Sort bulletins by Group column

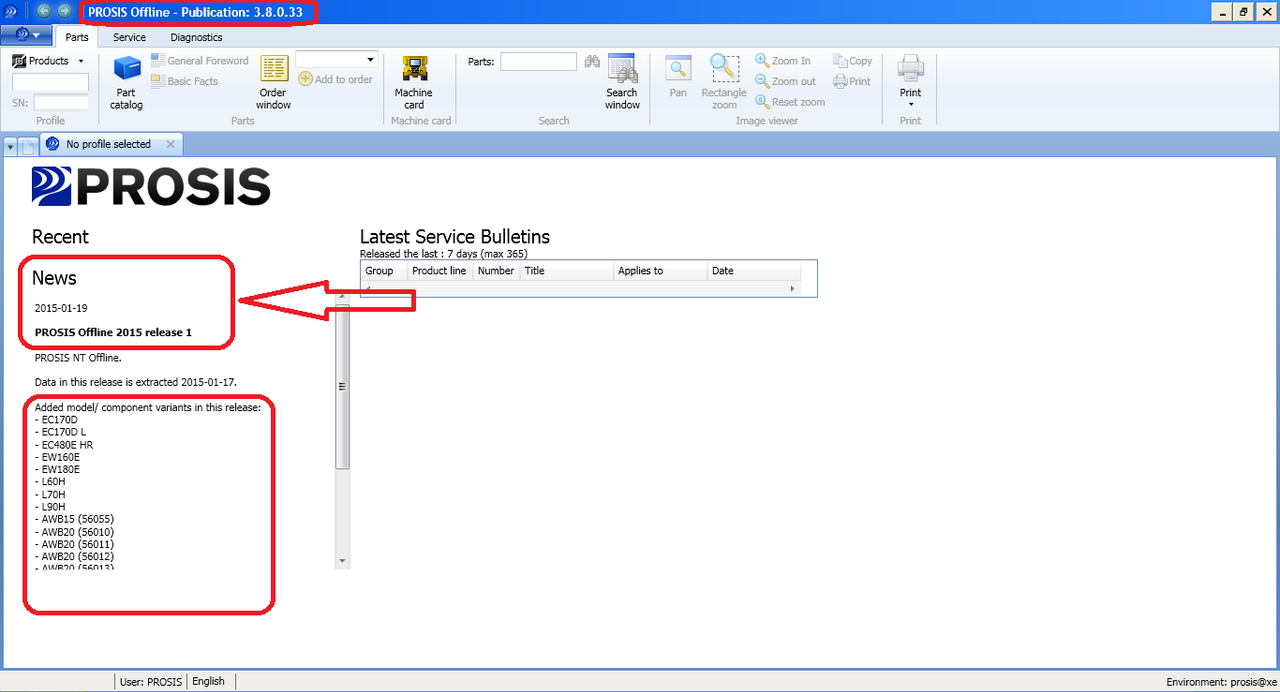pos(384,271)
